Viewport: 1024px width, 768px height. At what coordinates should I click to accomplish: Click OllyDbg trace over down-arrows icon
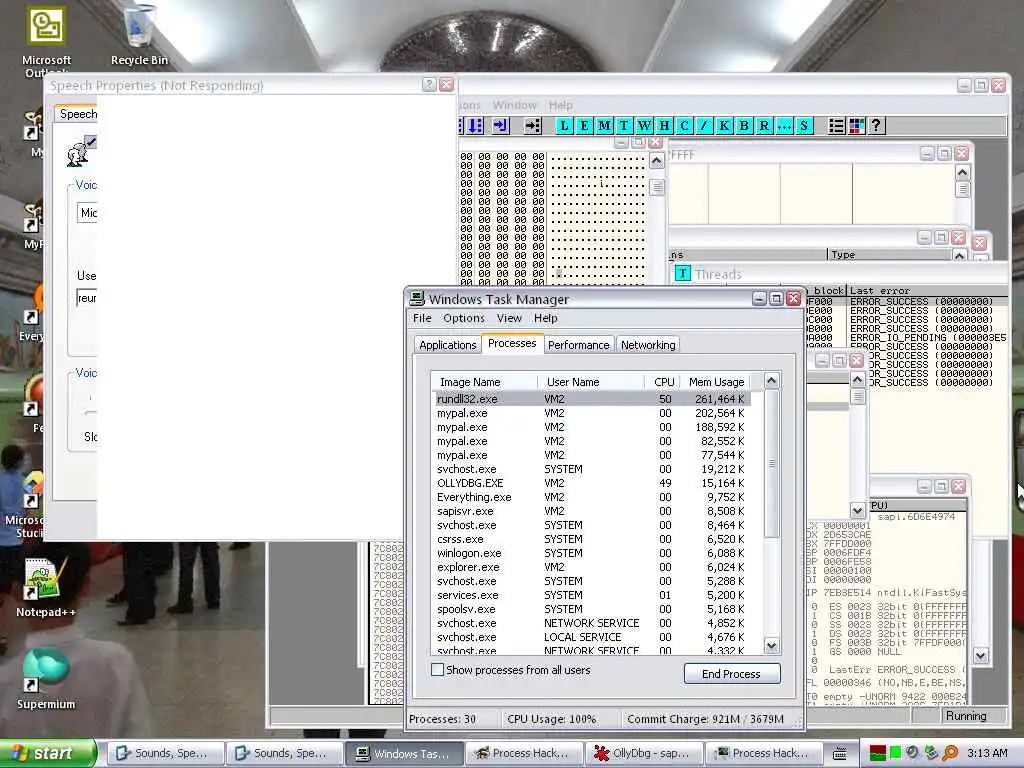(x=475, y=125)
